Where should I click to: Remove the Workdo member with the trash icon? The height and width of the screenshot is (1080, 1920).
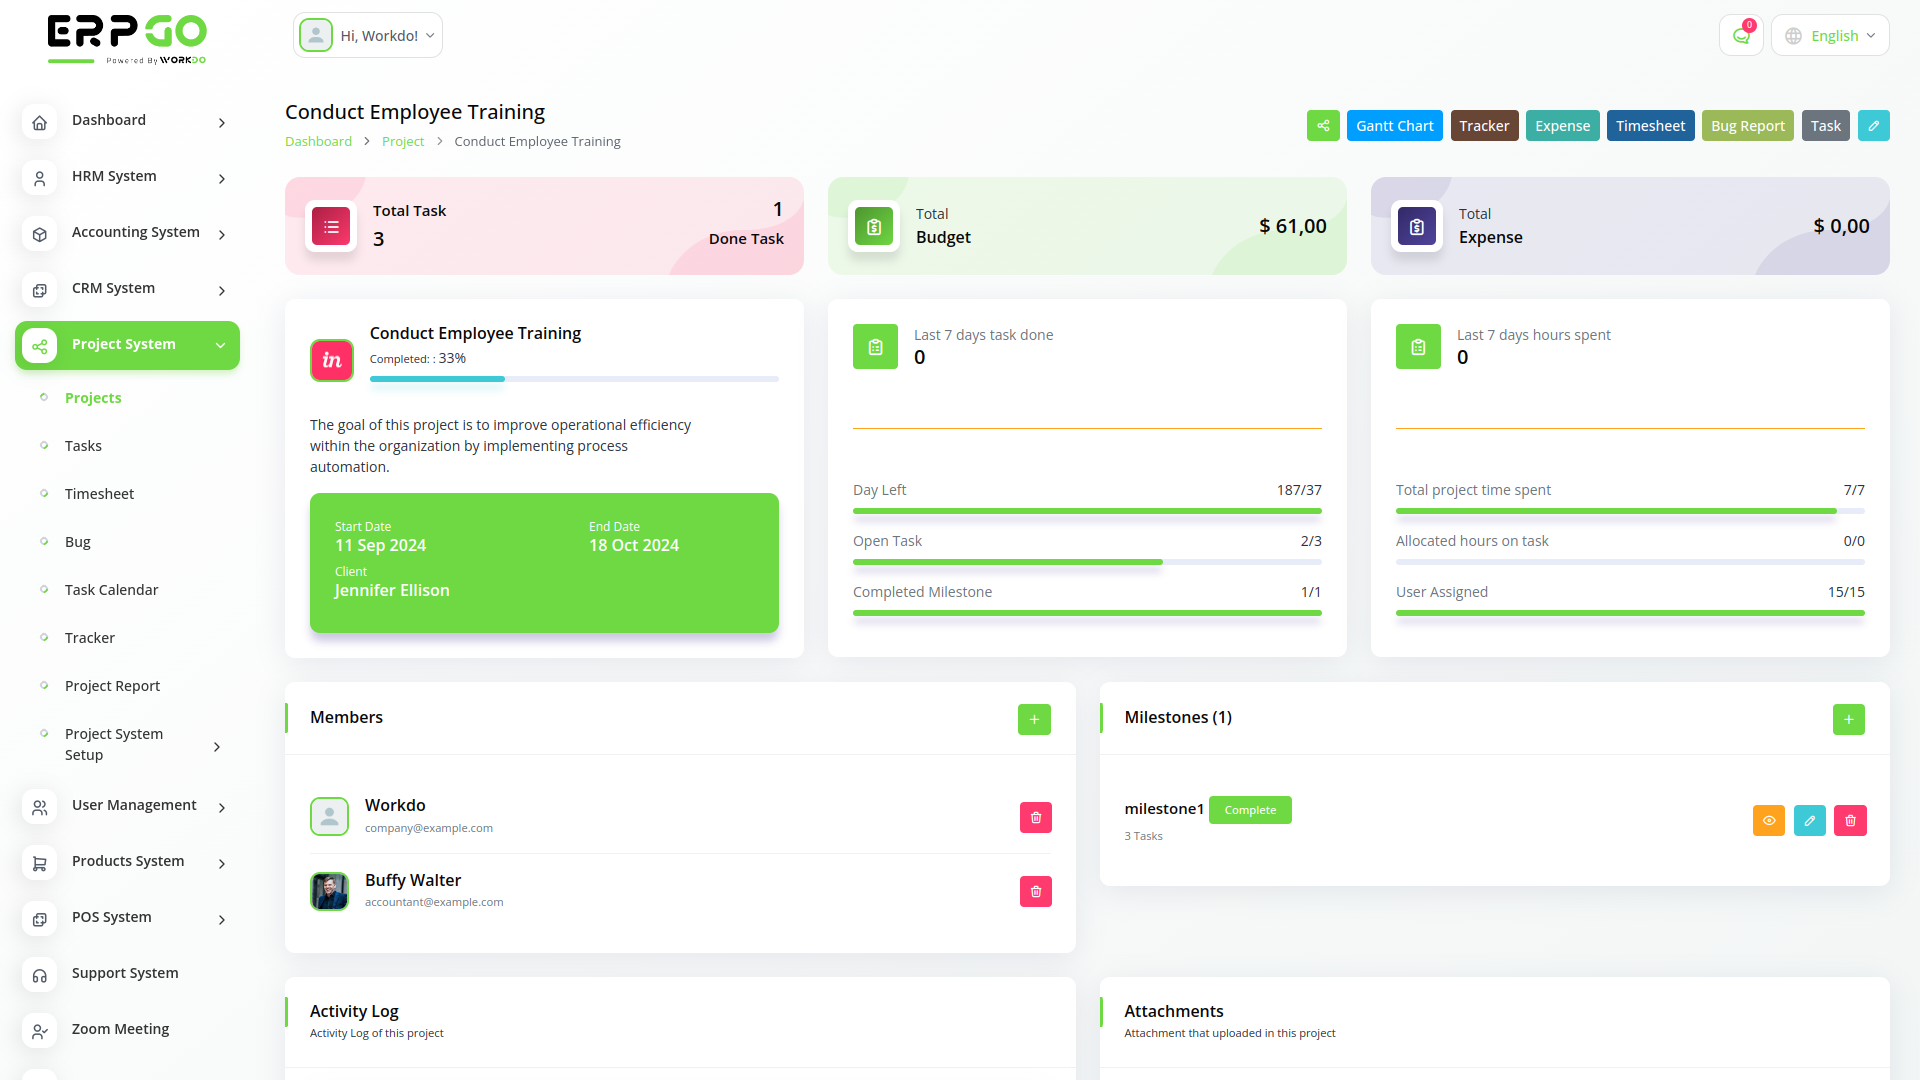coord(1035,817)
